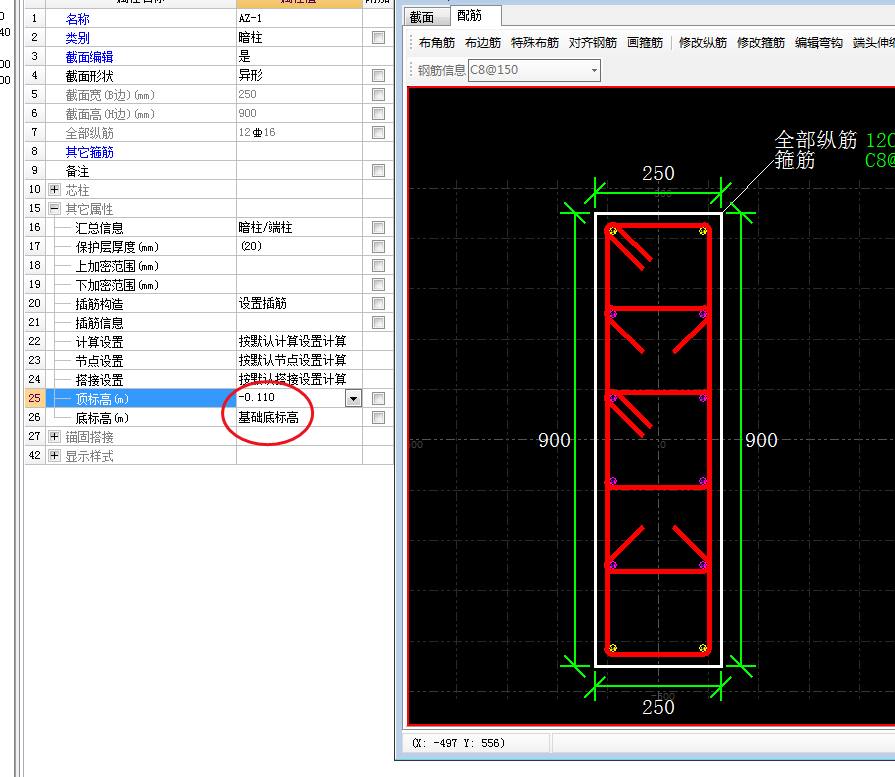Select row number 25 header

pyautogui.click(x=34, y=398)
